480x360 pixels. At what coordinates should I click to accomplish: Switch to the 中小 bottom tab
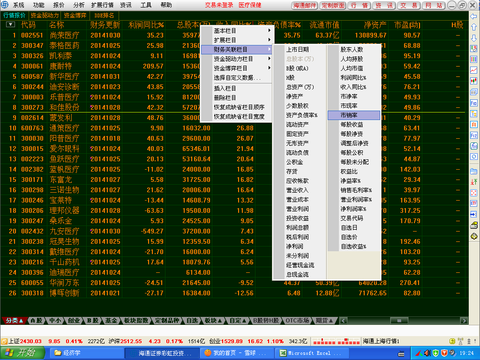coord(55,320)
